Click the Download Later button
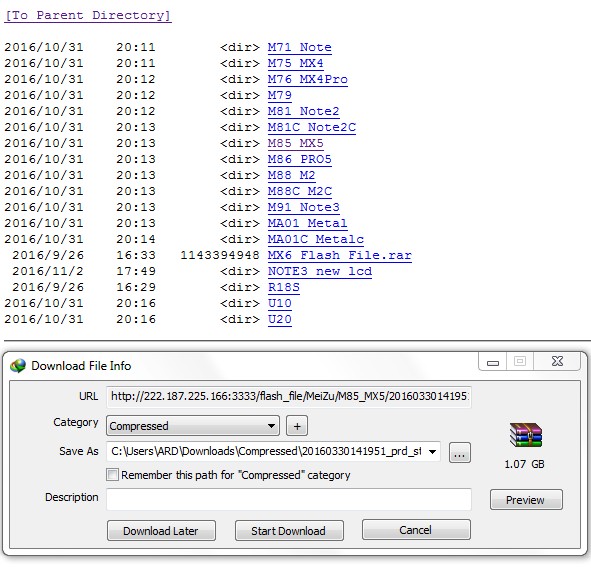The image size is (591, 570). click(161, 531)
